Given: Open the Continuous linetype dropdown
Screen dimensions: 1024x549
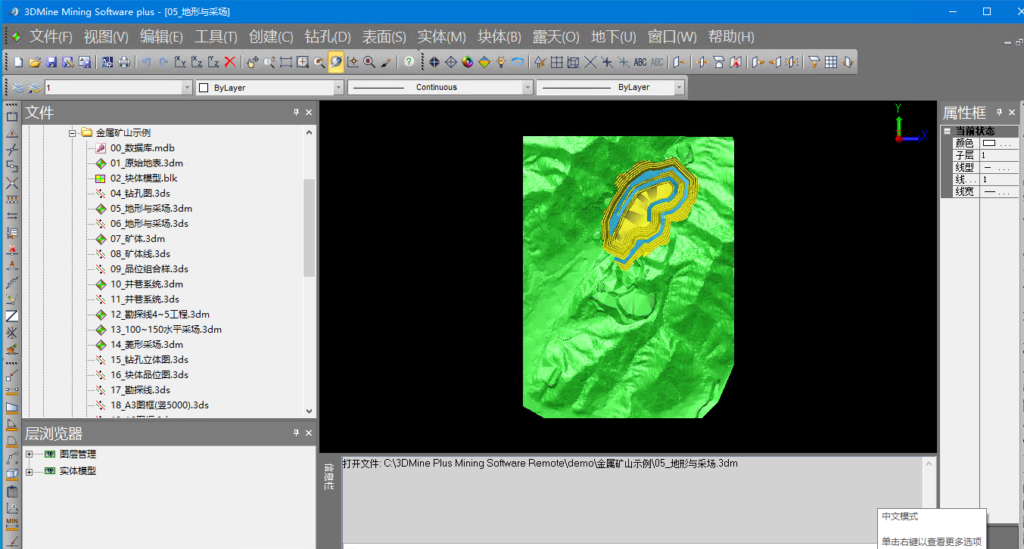Looking at the screenshot, I should 527,87.
